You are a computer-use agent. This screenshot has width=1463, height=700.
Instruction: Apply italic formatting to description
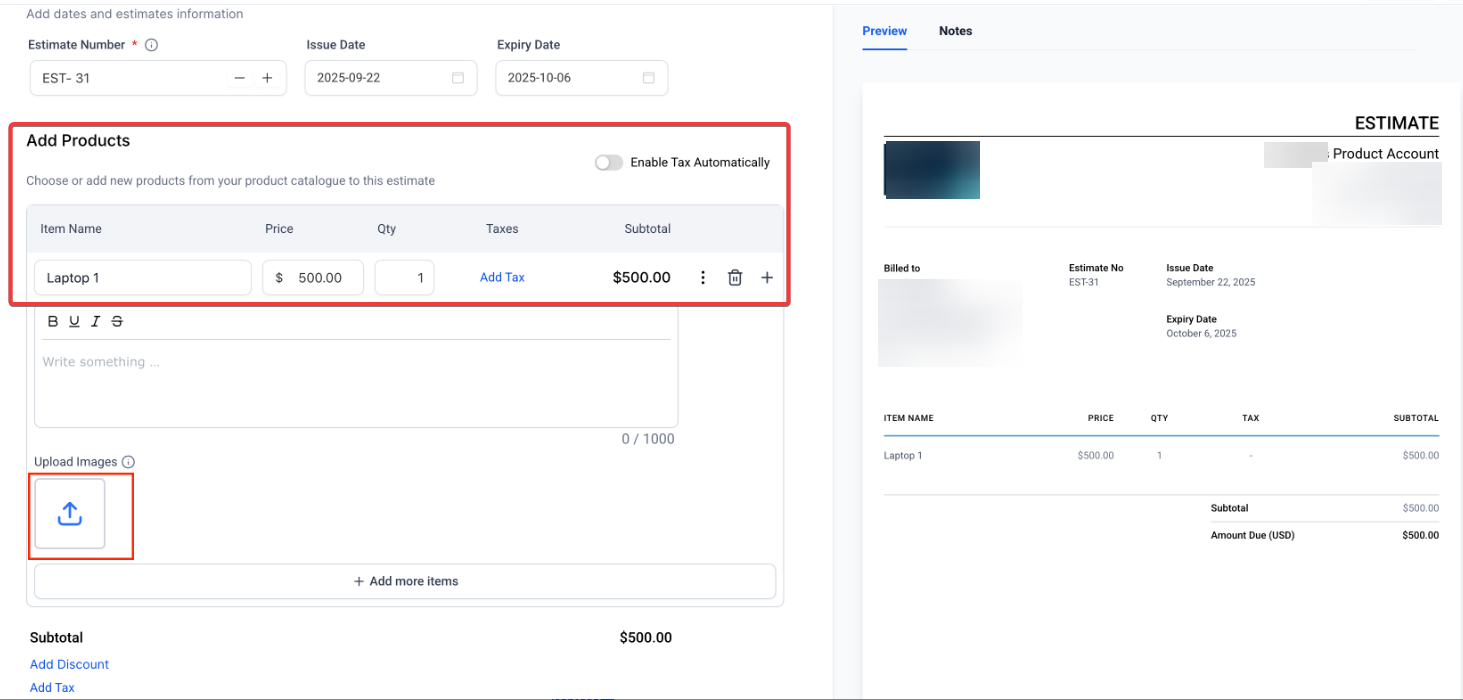[x=96, y=321]
